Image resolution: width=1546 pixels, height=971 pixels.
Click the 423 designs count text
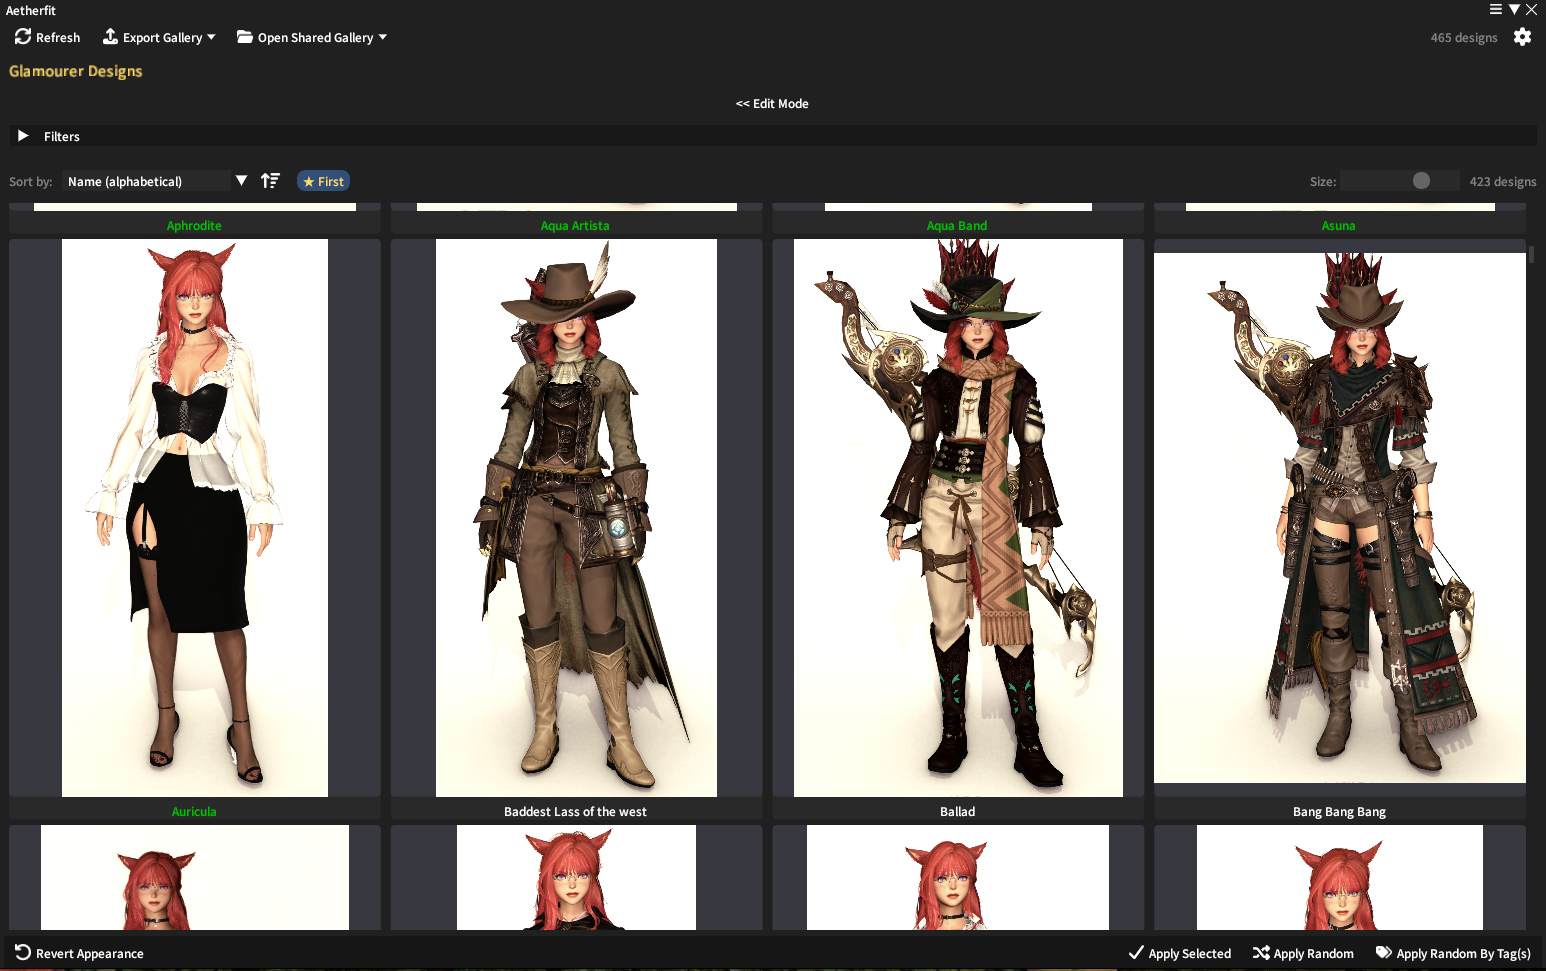click(1503, 181)
